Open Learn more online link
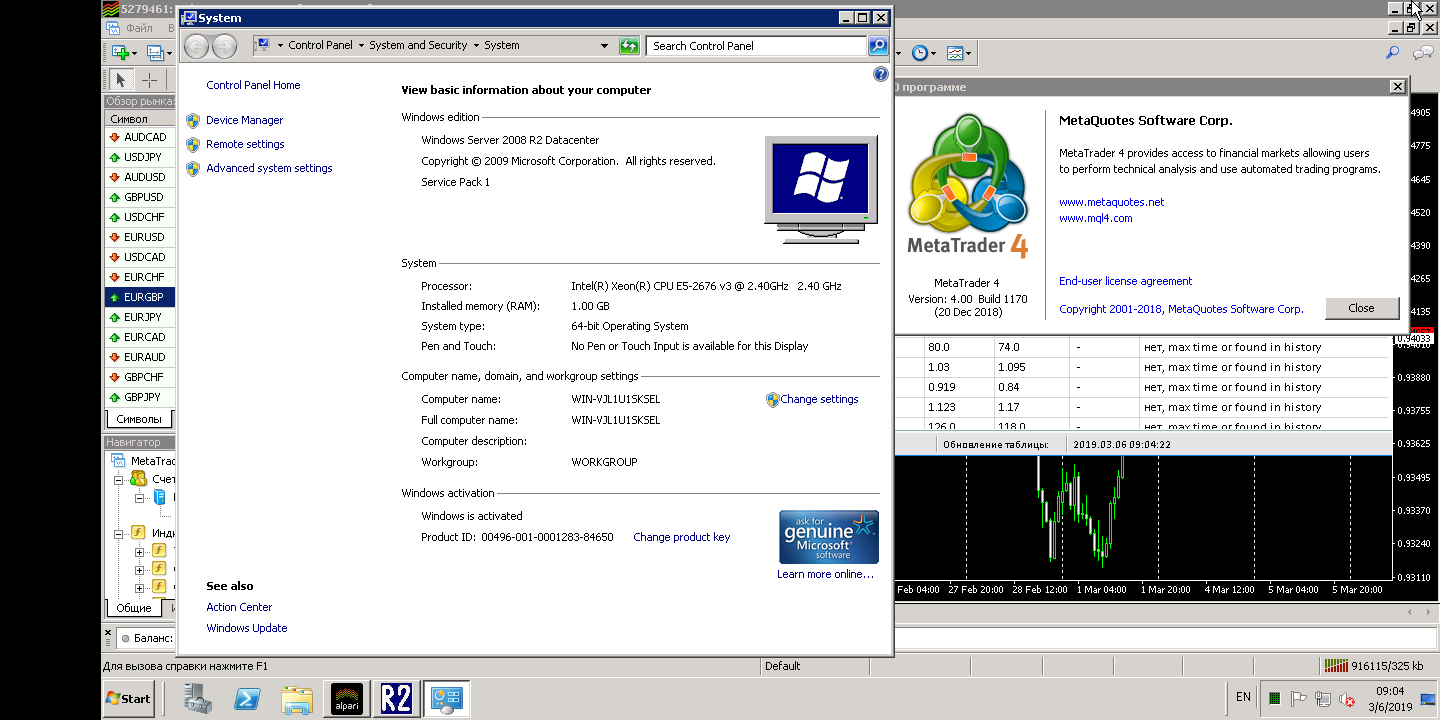Screen dimensions: 1440x720 click(825, 574)
